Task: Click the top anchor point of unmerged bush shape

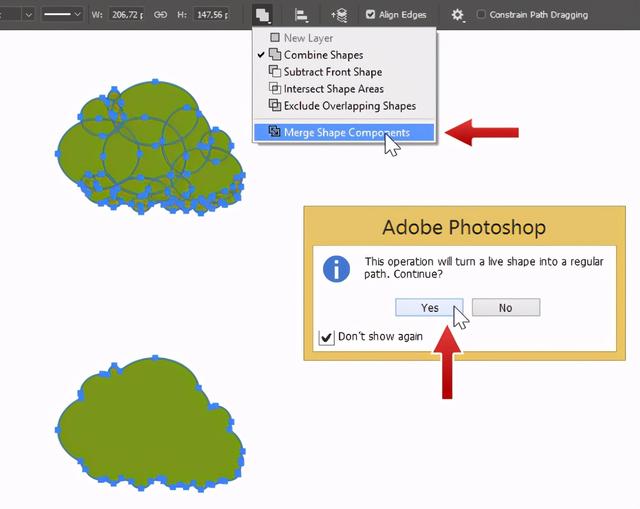Action: 155,82
